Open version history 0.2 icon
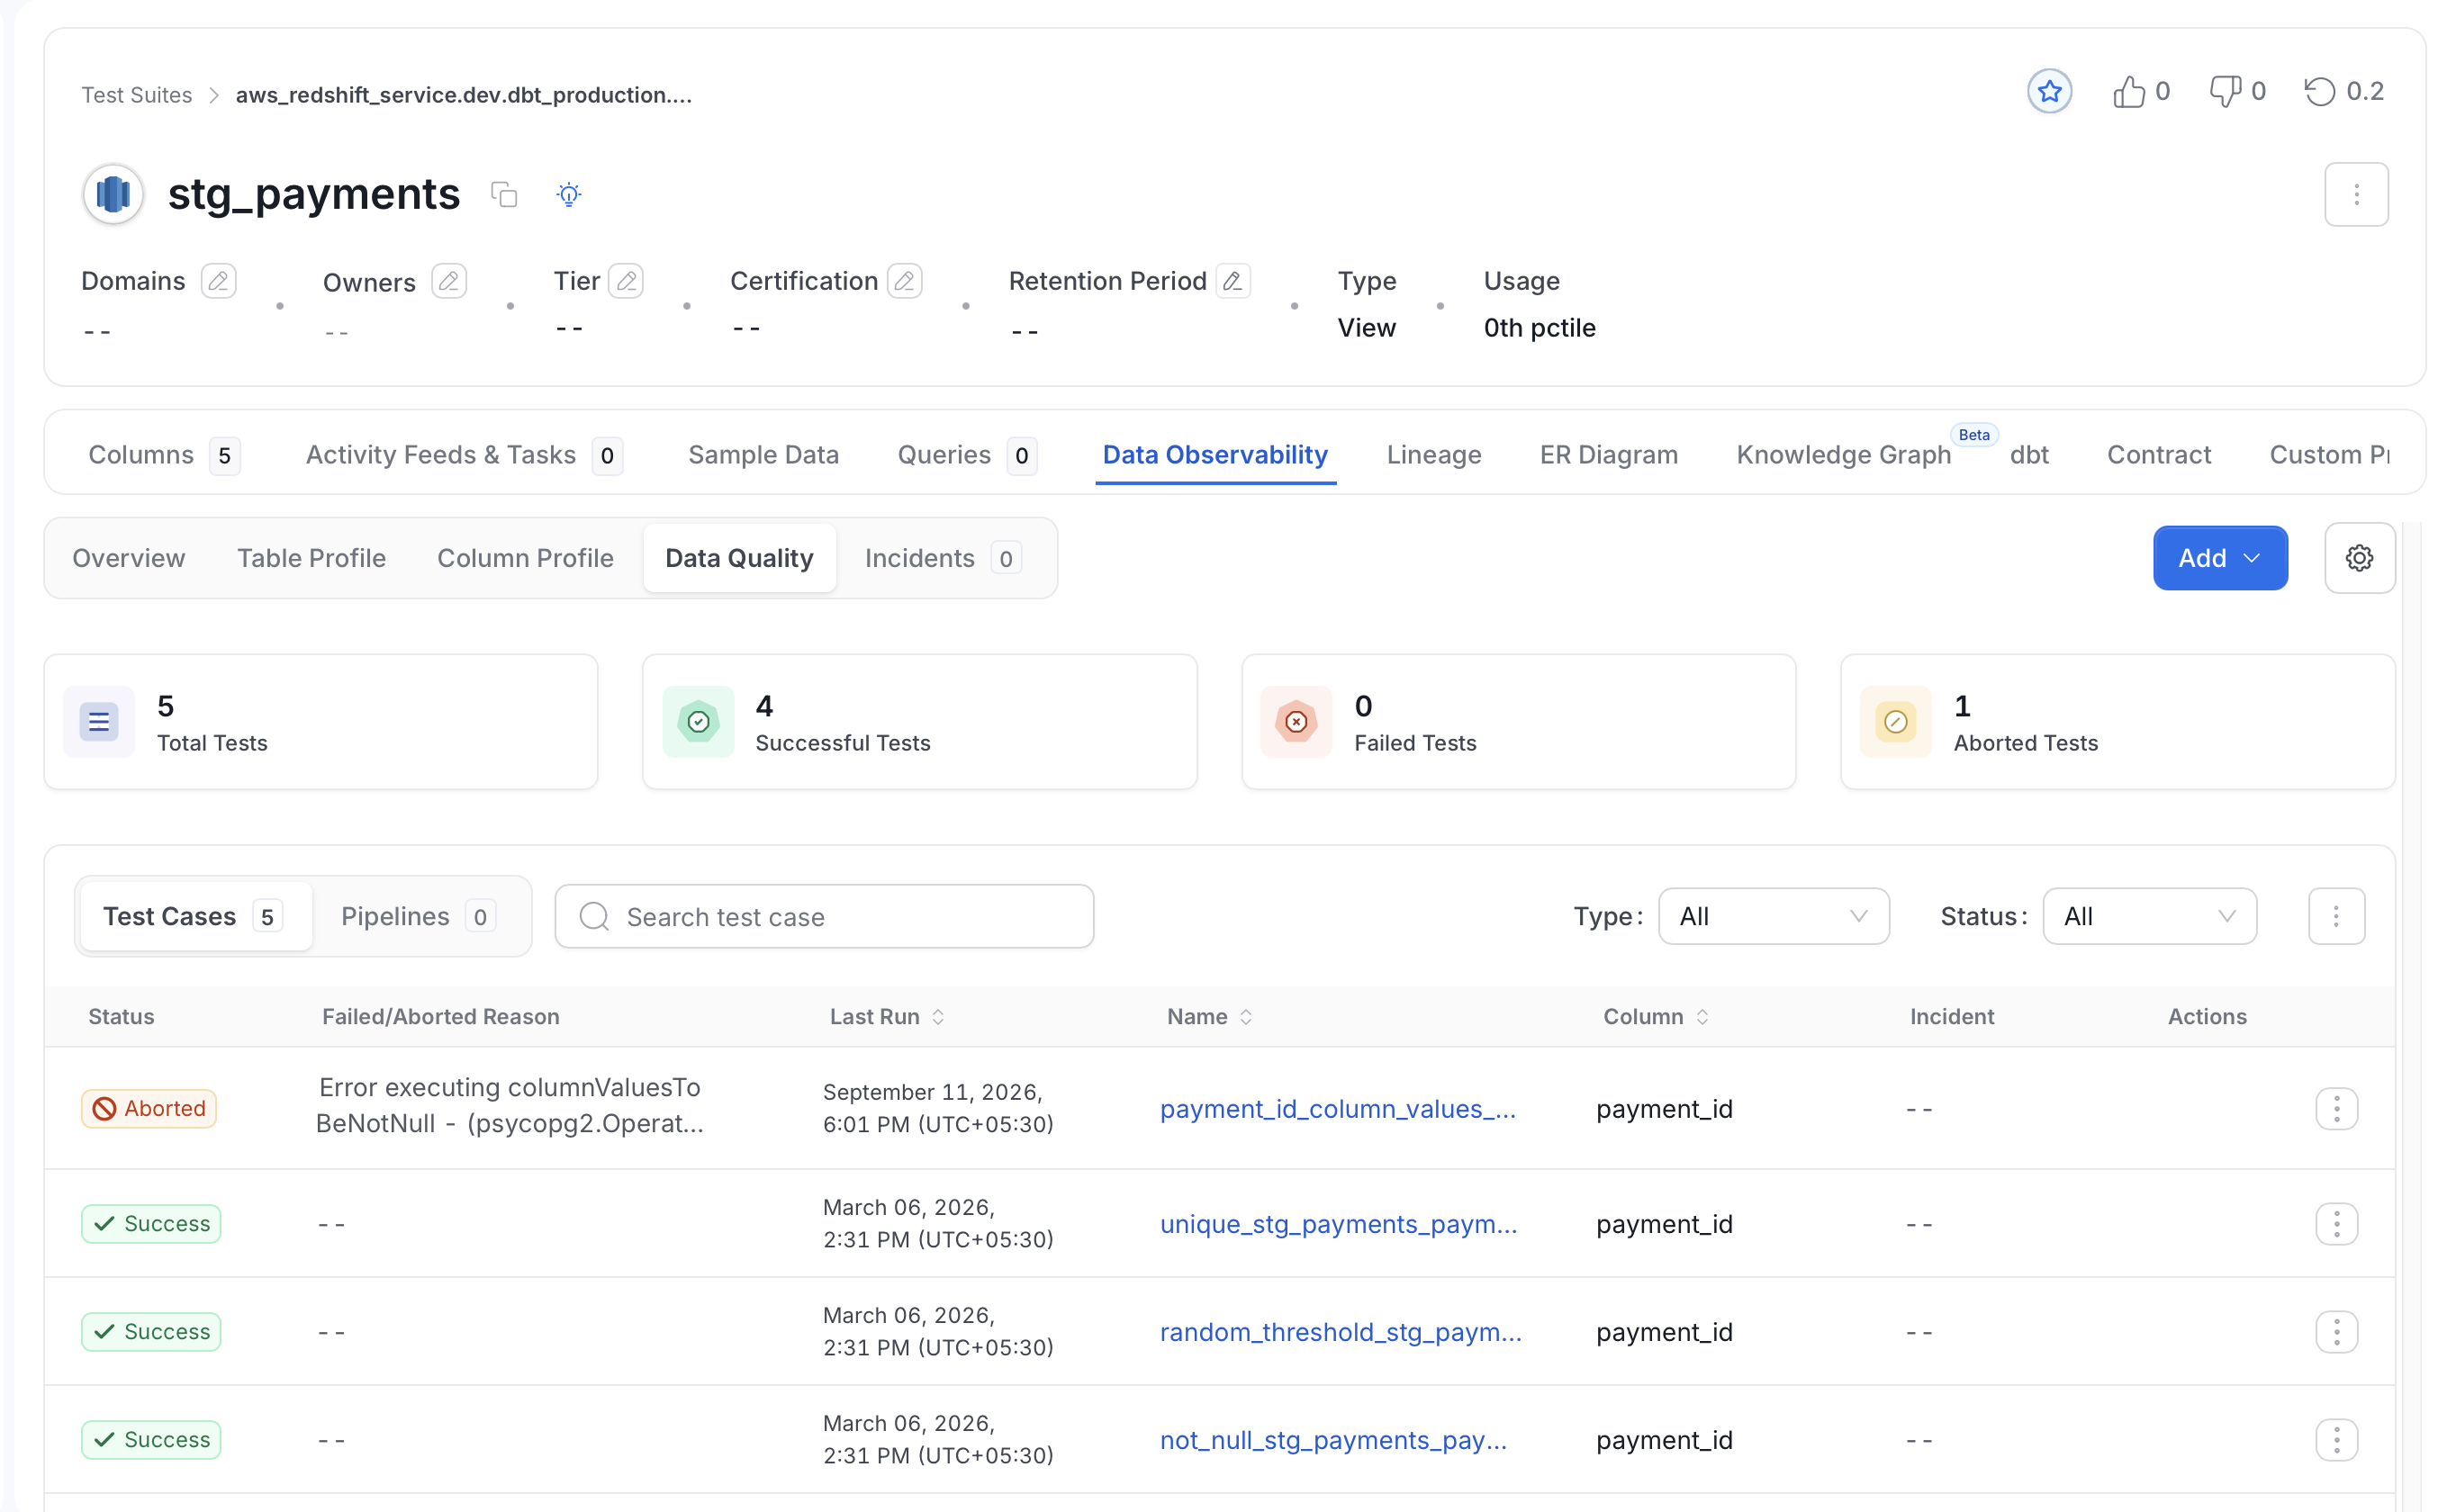Image resolution: width=2438 pixels, height=1512 pixels. coord(2319,92)
